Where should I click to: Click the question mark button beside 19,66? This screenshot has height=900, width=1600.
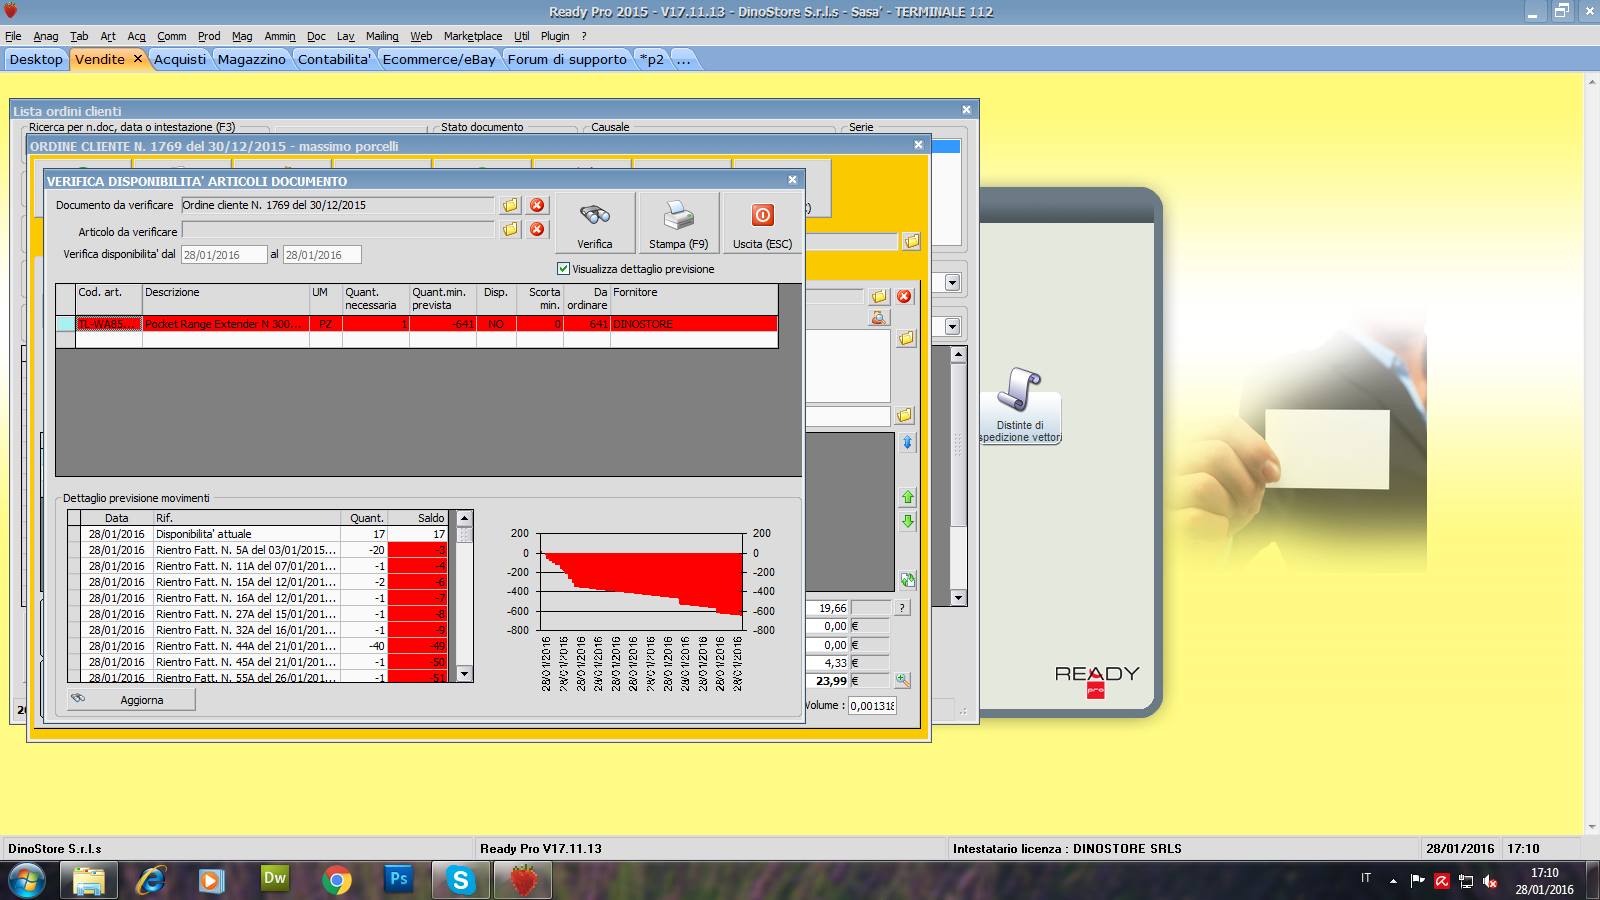902,608
